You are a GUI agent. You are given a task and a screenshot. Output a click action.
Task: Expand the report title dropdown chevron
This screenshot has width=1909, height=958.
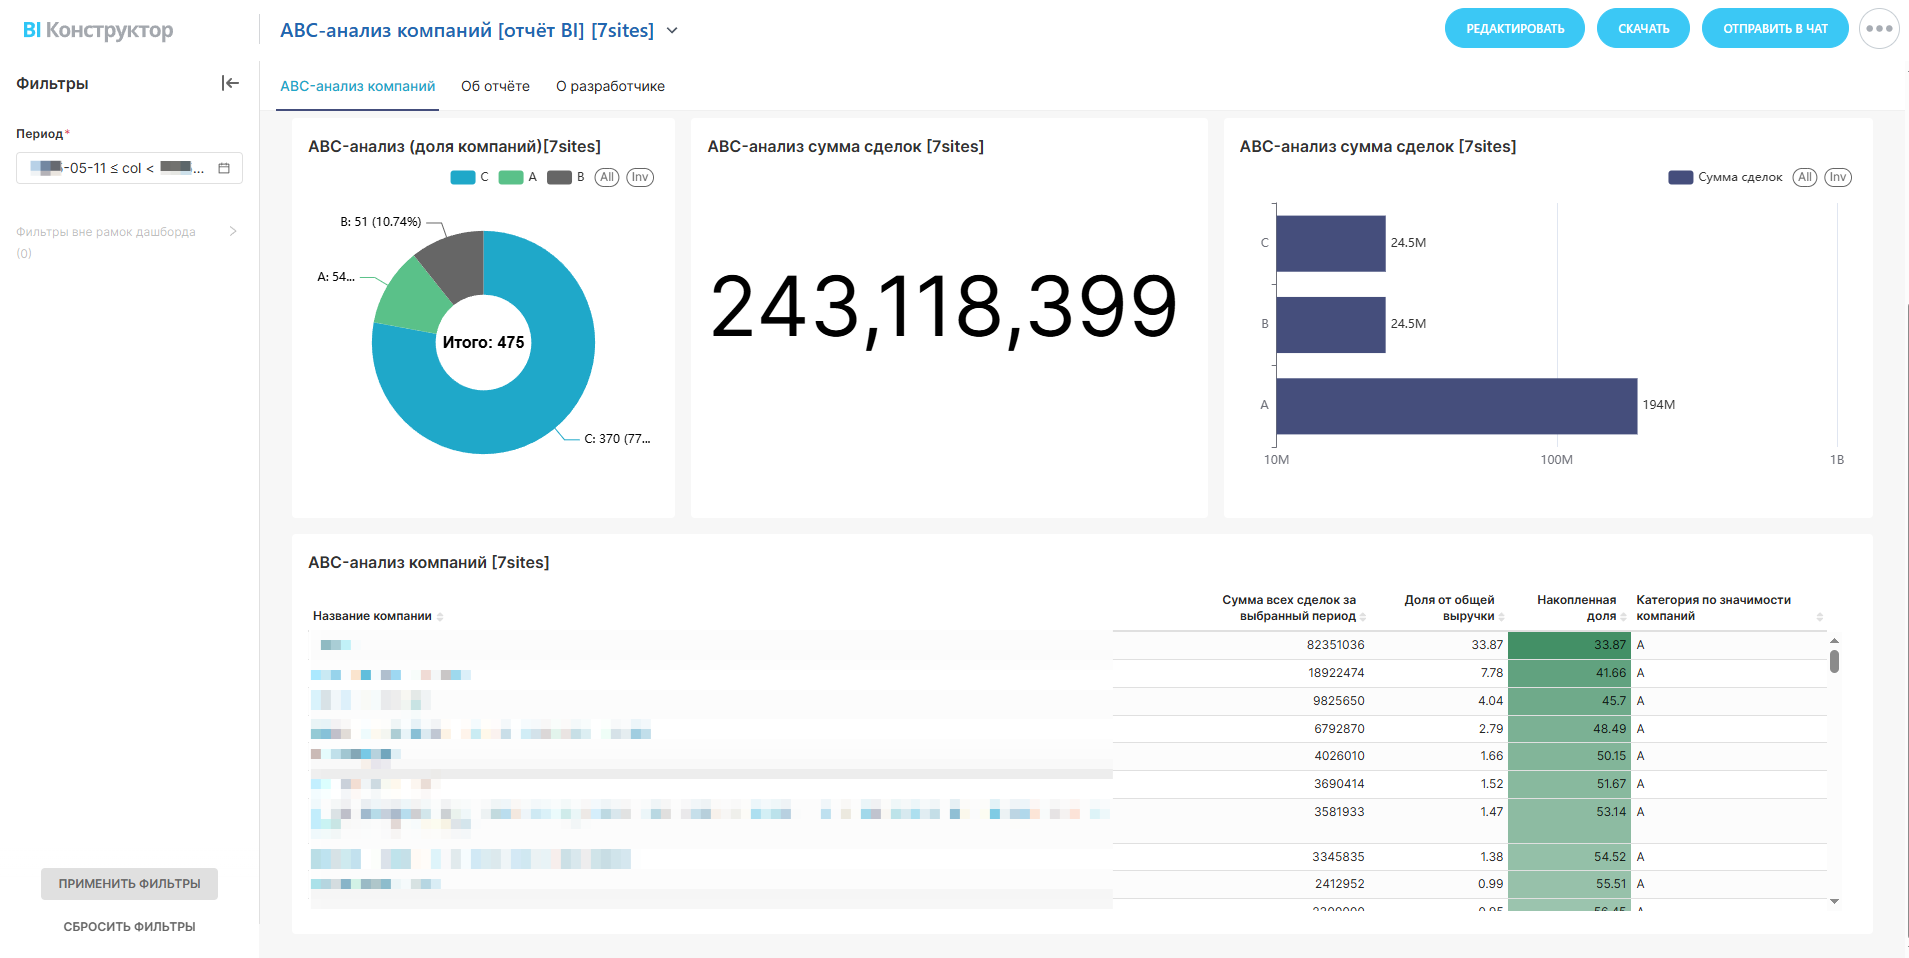(672, 31)
